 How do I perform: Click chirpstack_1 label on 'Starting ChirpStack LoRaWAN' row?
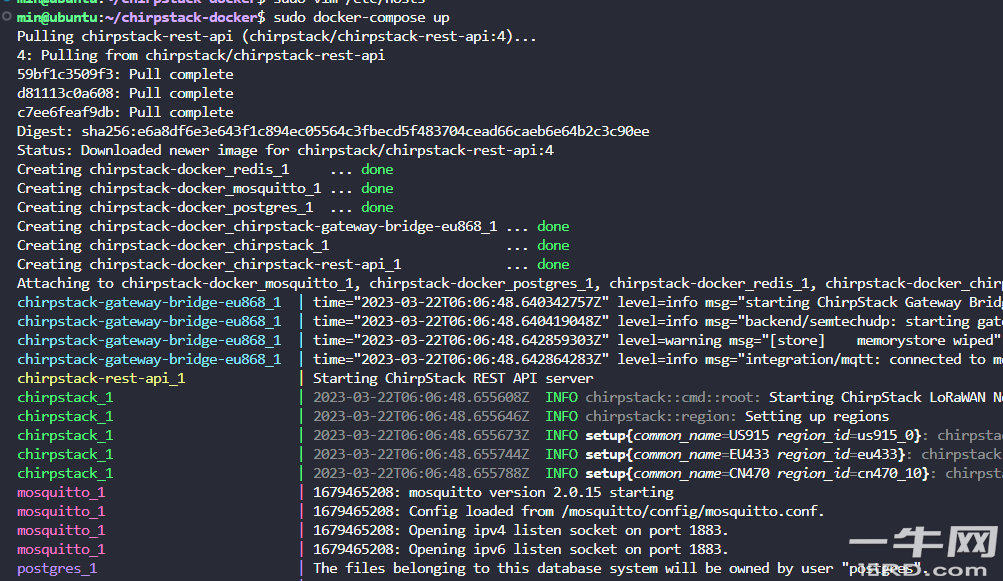coord(65,397)
